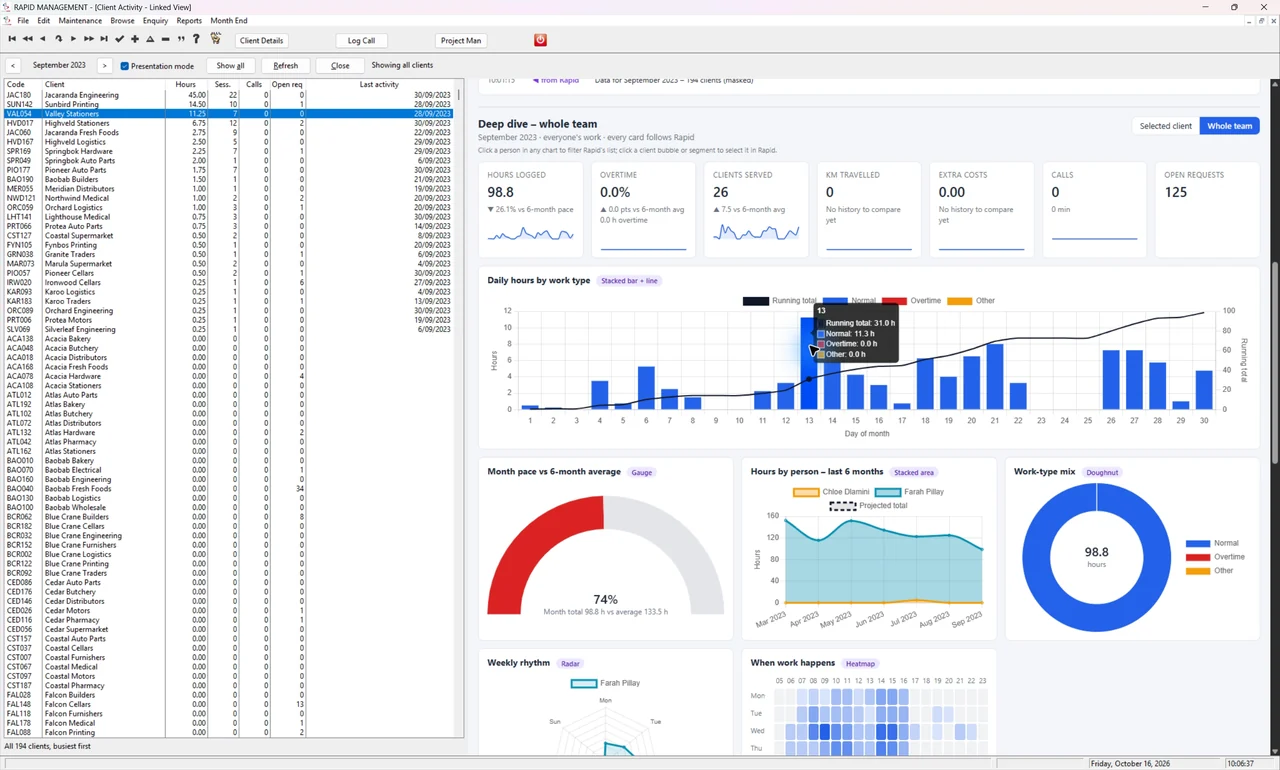Click the checkmark save icon in toolbar

[120, 39]
